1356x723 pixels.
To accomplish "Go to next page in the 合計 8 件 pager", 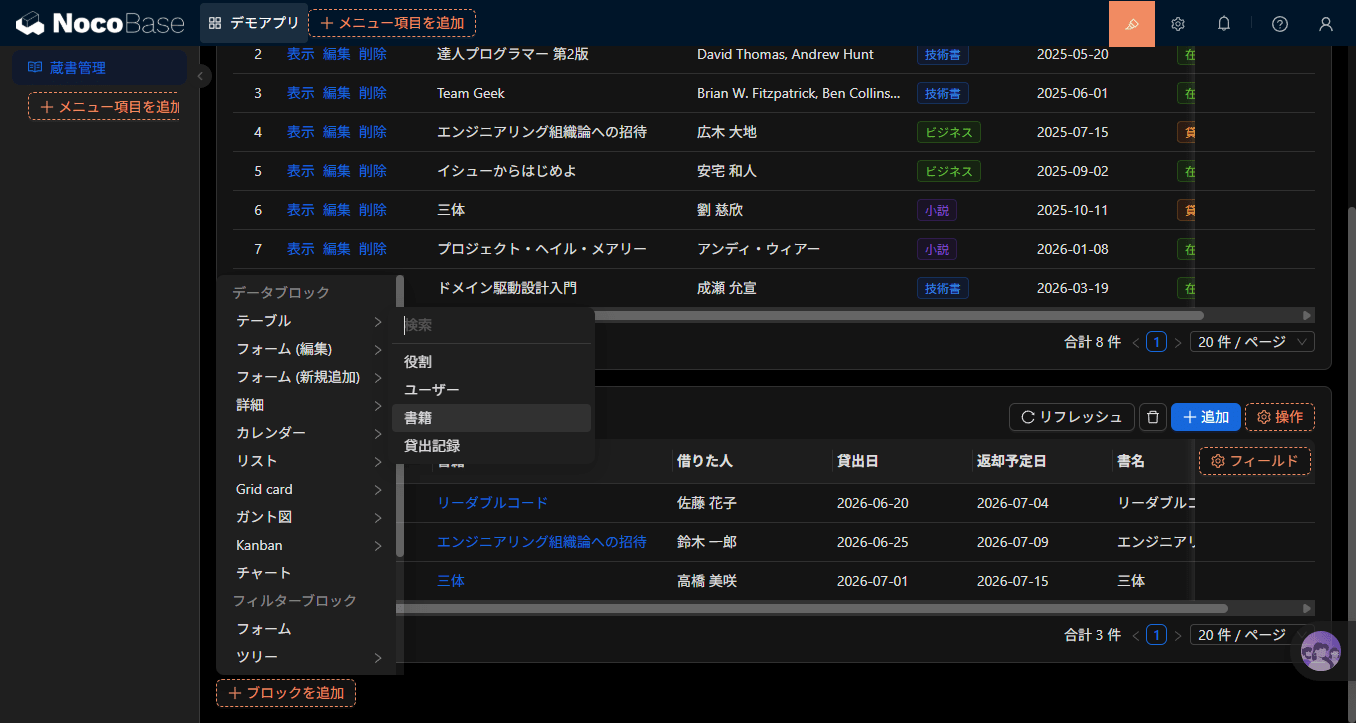I will (1178, 342).
